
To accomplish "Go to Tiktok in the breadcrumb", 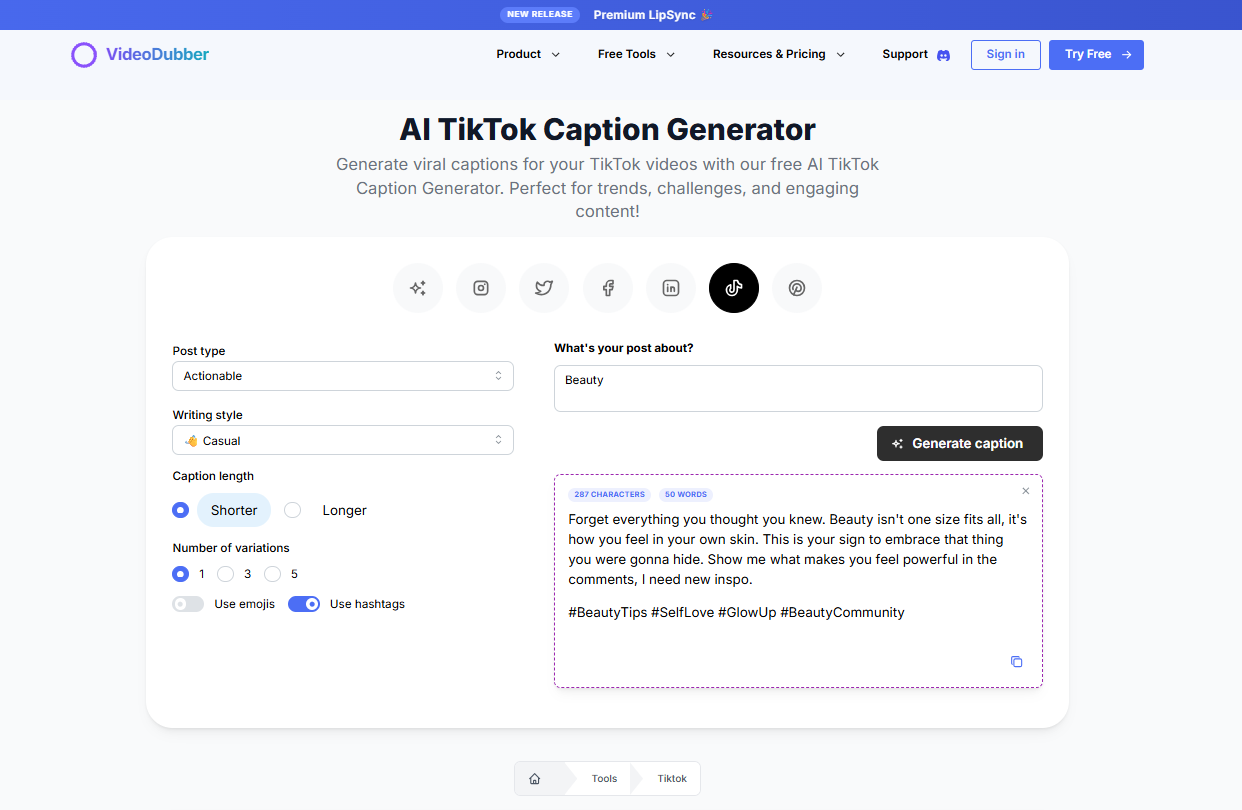I will point(672,779).
